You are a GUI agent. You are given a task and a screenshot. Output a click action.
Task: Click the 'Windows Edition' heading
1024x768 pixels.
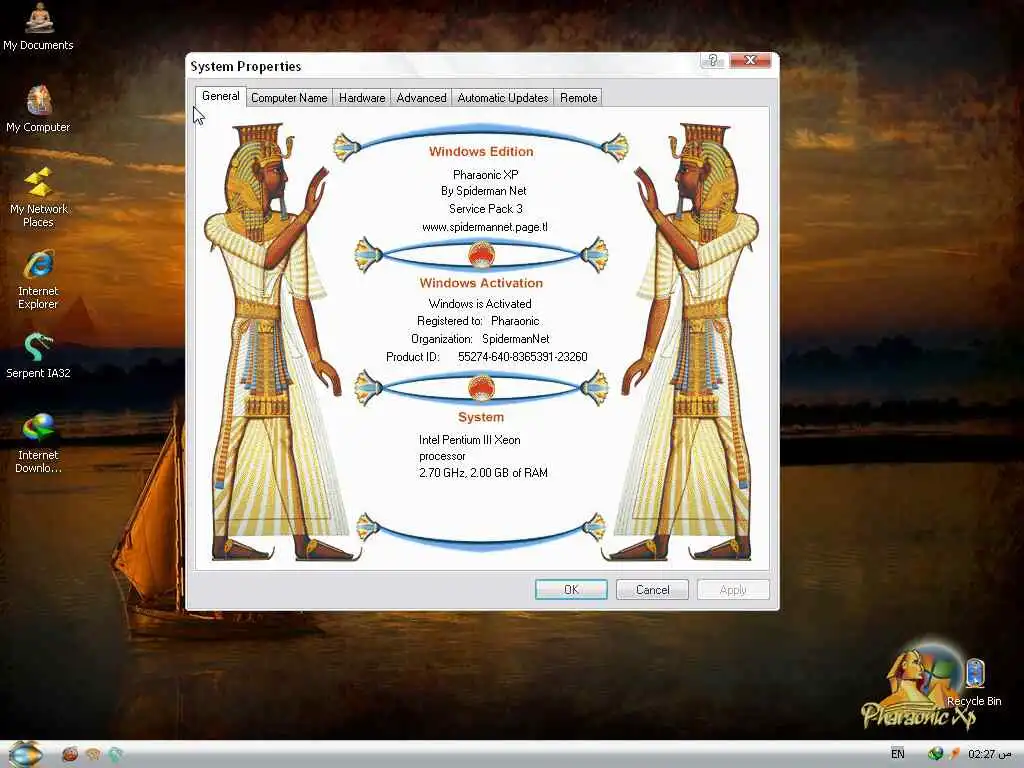point(481,152)
